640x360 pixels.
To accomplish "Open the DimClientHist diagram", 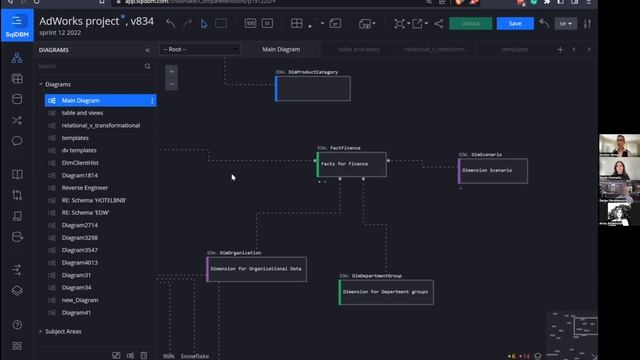I will pyautogui.click(x=80, y=163).
